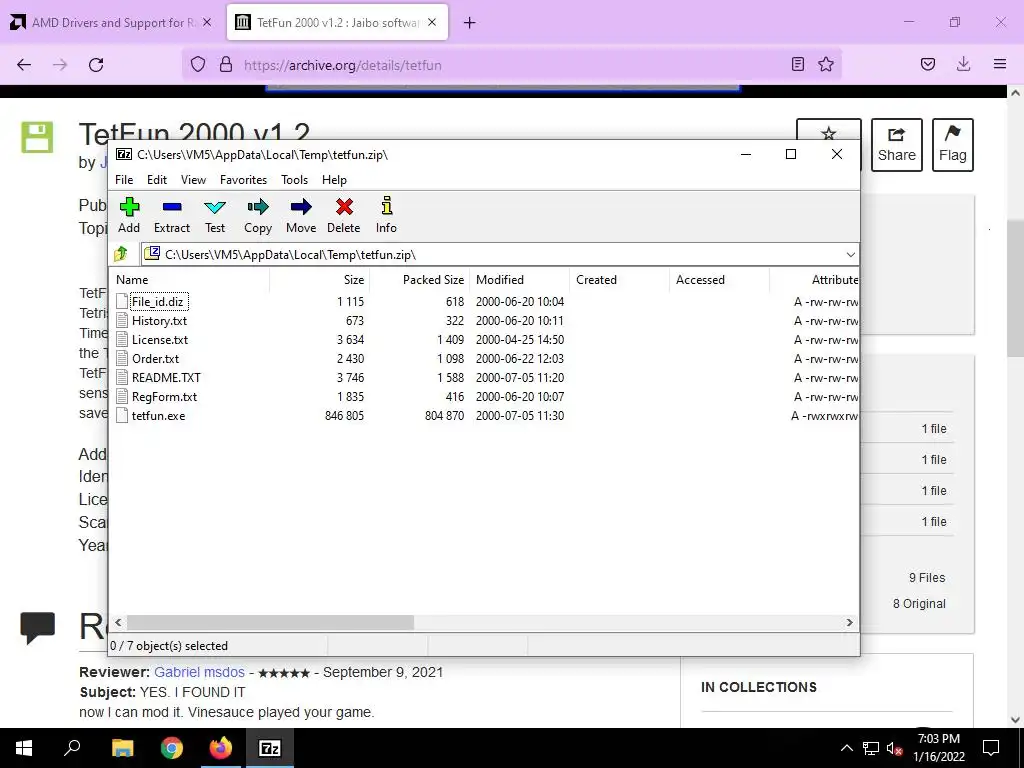
Task: Open Firefox downloads panel
Action: [x=963, y=65]
